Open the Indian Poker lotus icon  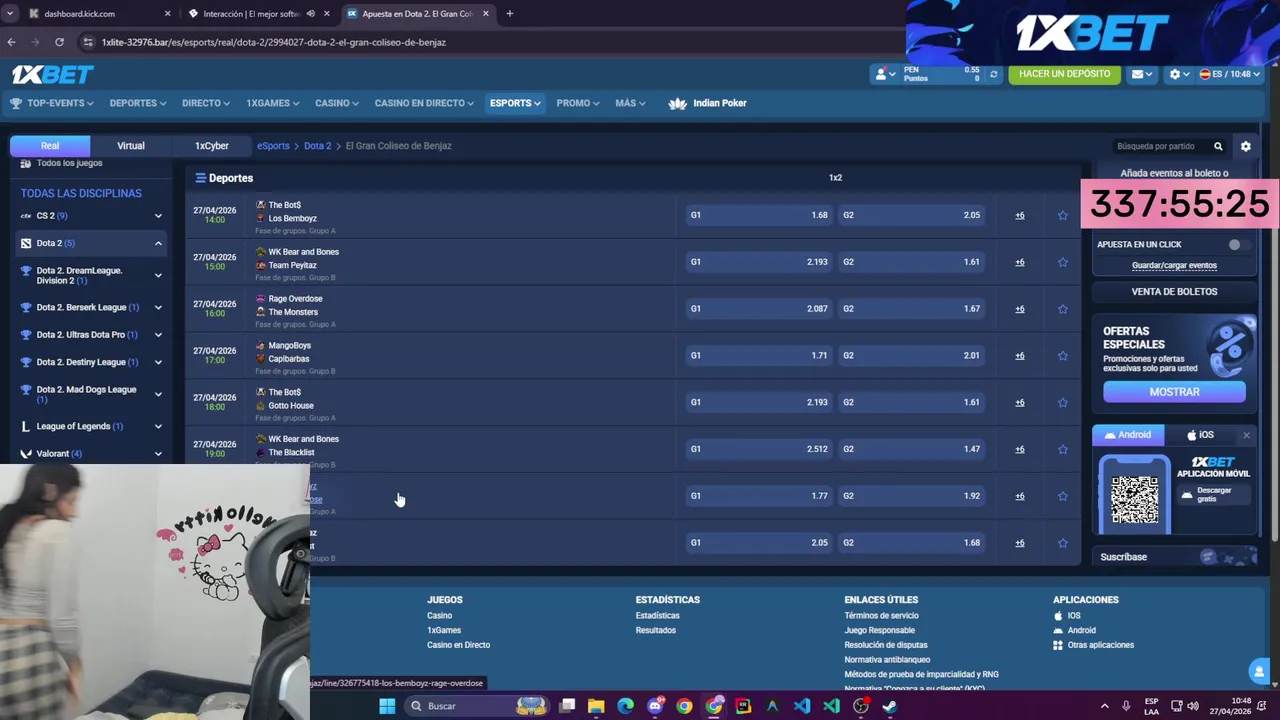[x=677, y=103]
